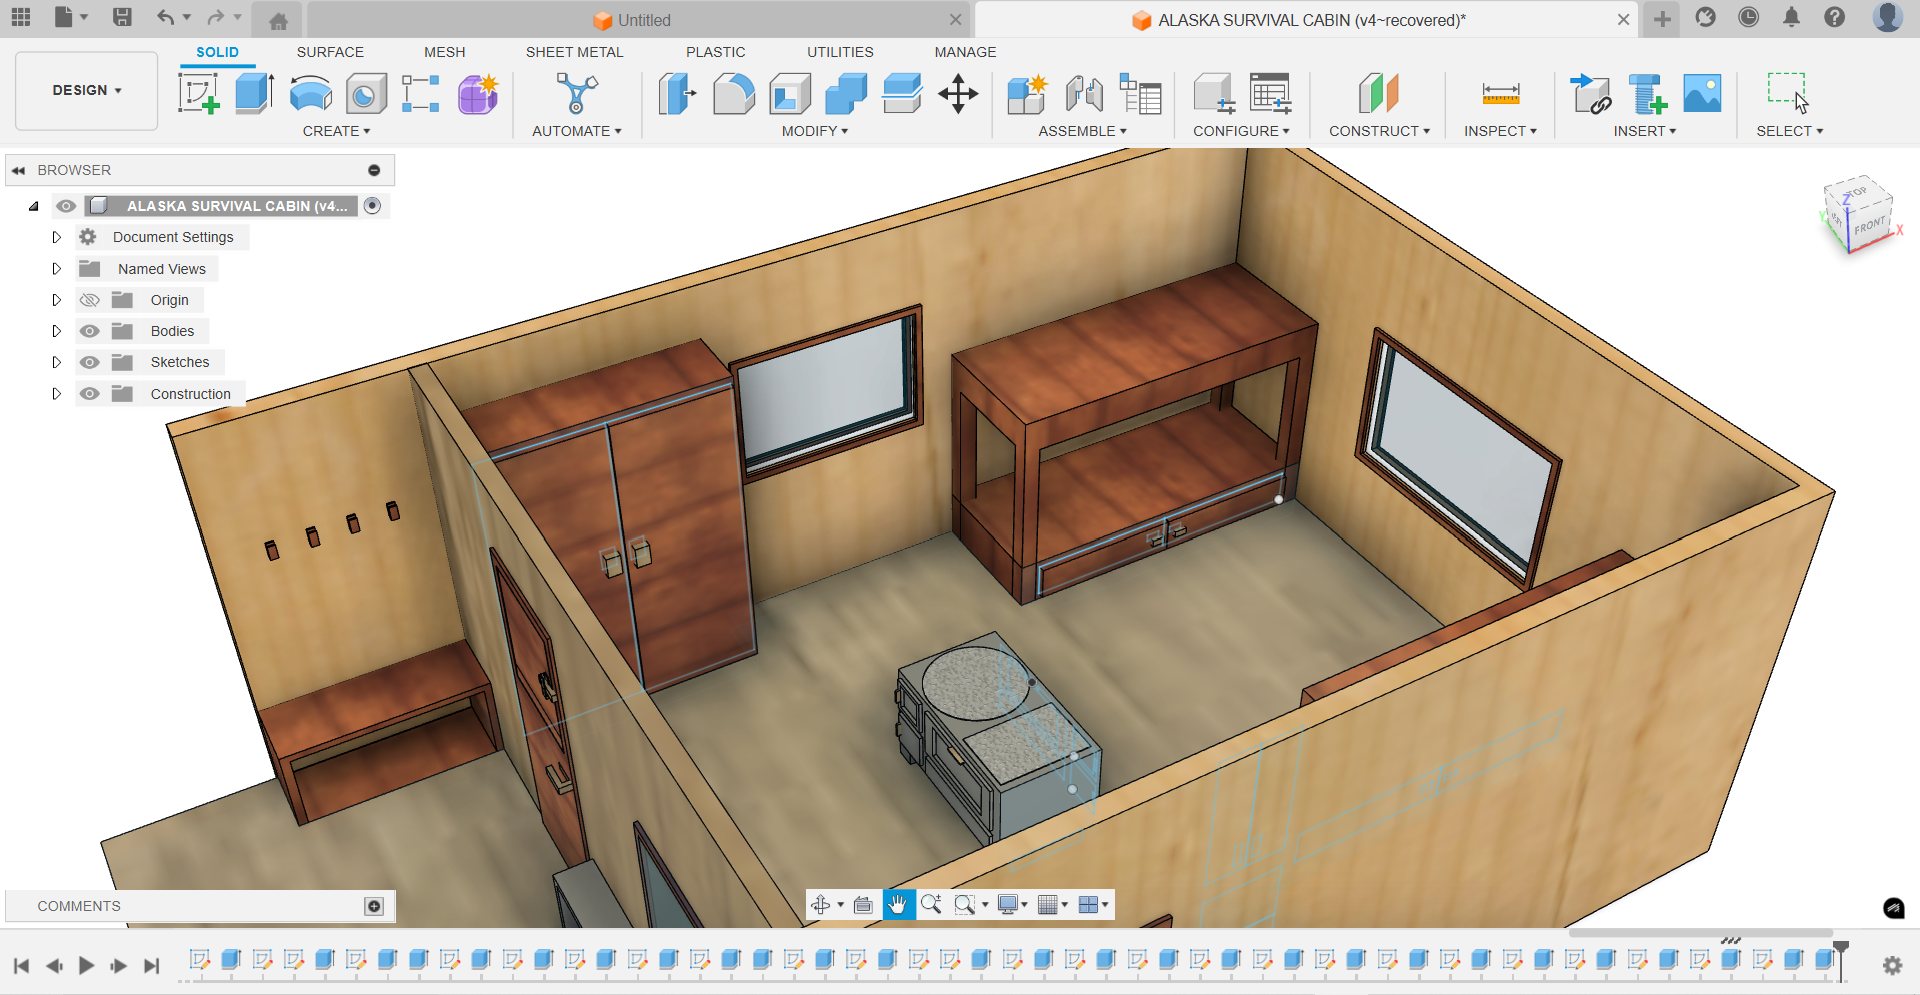Click the Insert Derive icon
The image size is (1920, 995).
coord(1590,94)
